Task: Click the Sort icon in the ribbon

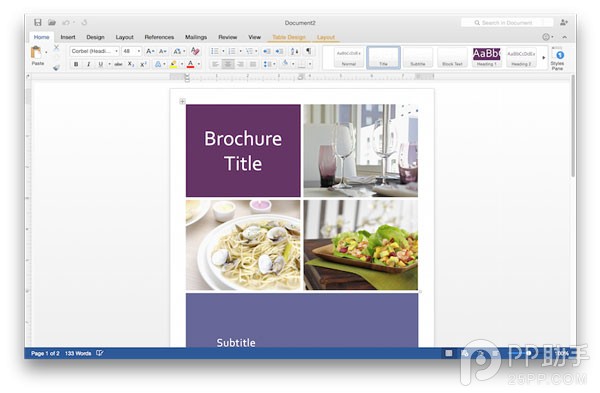Action: tap(294, 51)
